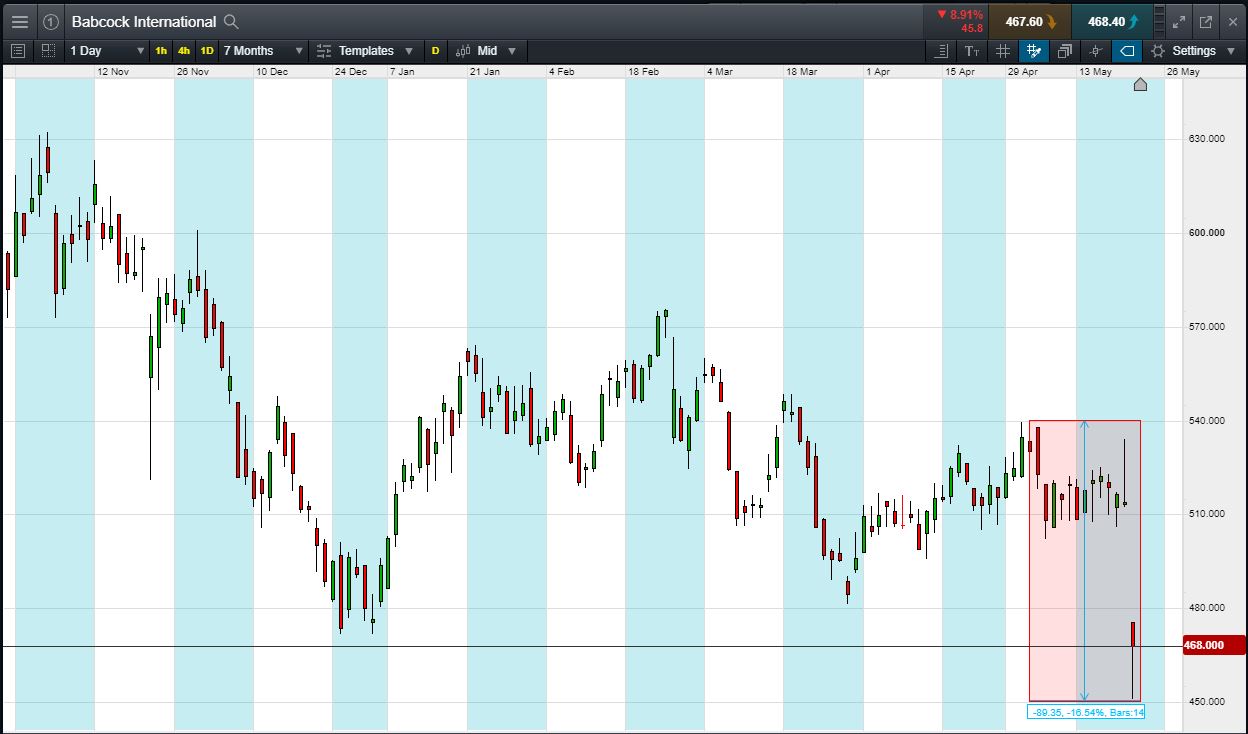Click the 13 May date on time axis
Viewport: 1248px width, 734px height.
[x=1095, y=72]
